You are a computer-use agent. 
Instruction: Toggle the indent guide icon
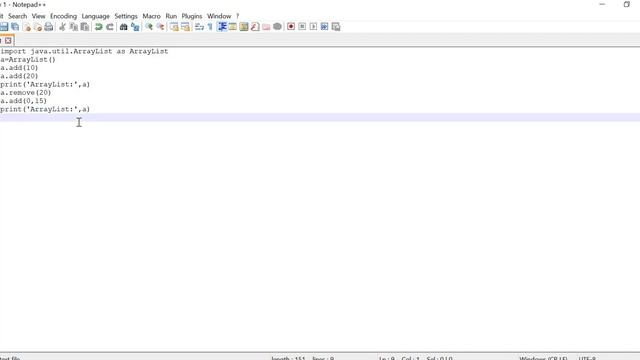(x=222, y=27)
